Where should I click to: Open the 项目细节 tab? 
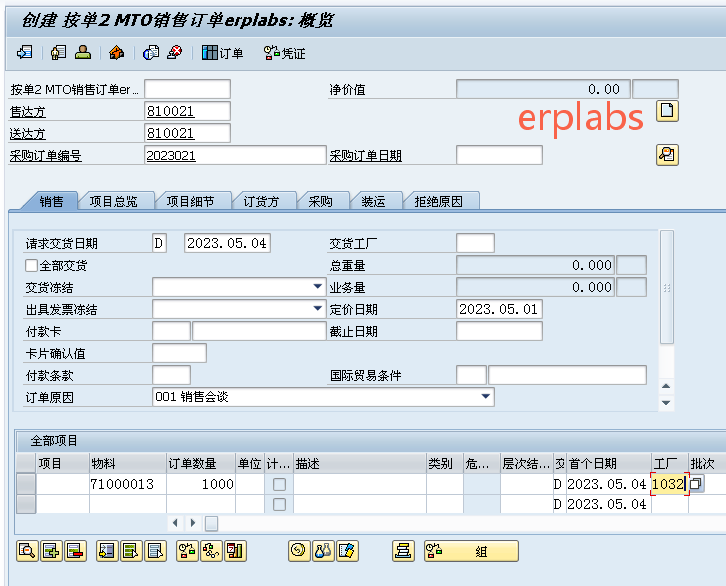coord(190,201)
